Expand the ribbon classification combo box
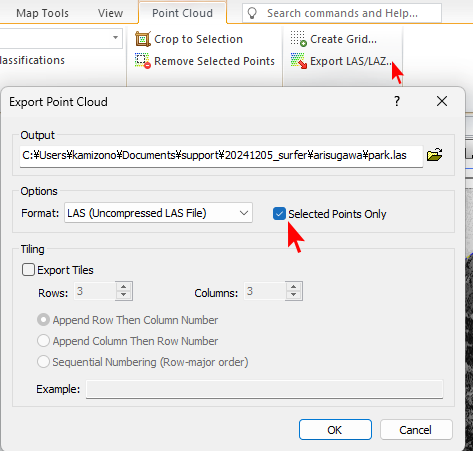This screenshot has height=451, width=473. tap(115, 38)
